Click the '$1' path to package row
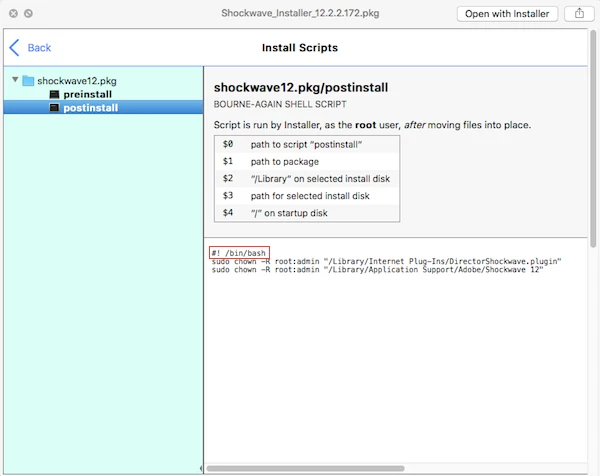Screen dimensions: 600x476 pos(307,161)
